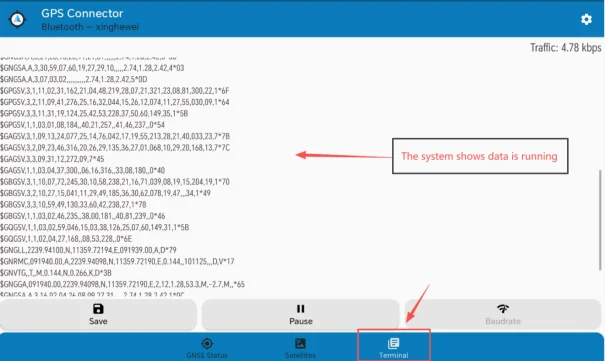Click the terminal vertical scrollbar
605x361 pixels.
(600, 220)
